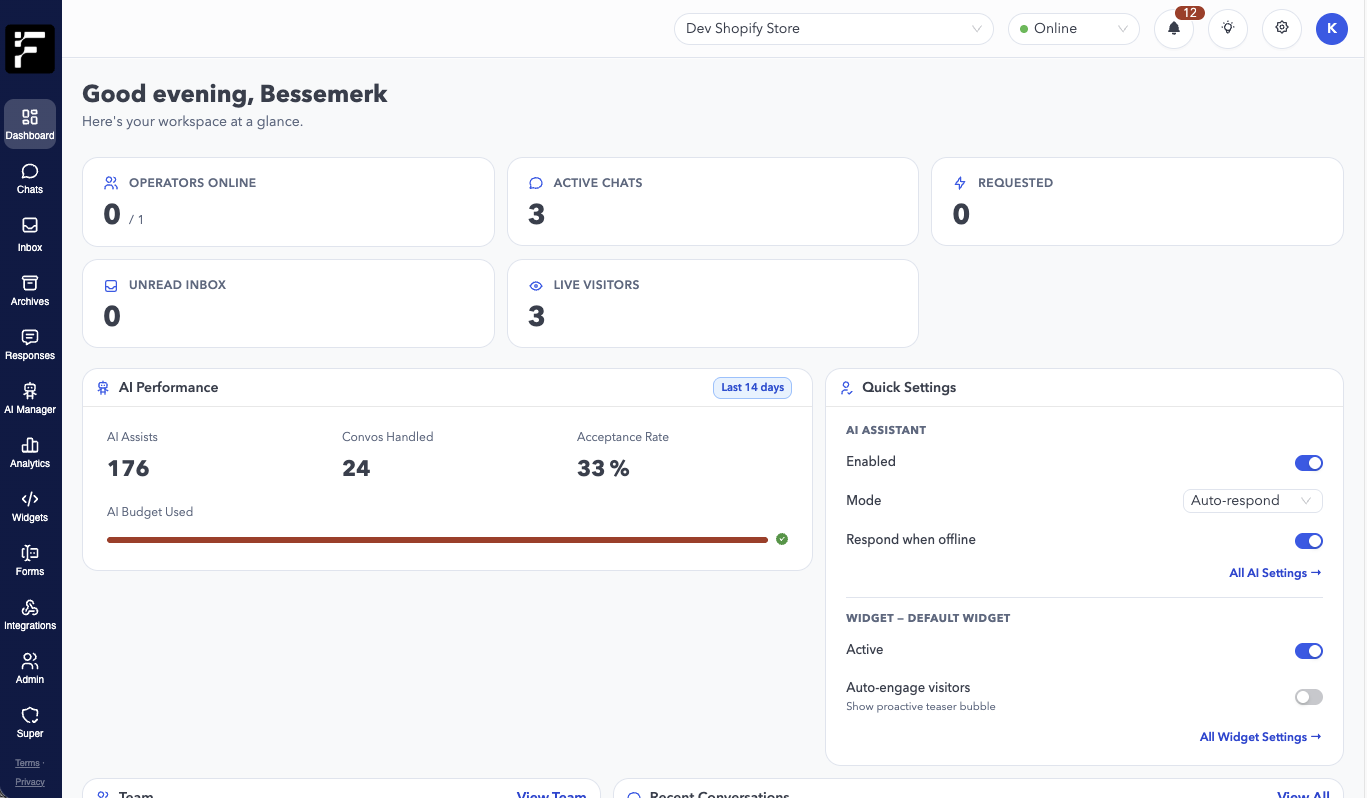
Task: Open the AI Mode Auto-respond dropdown
Action: [1252, 500]
